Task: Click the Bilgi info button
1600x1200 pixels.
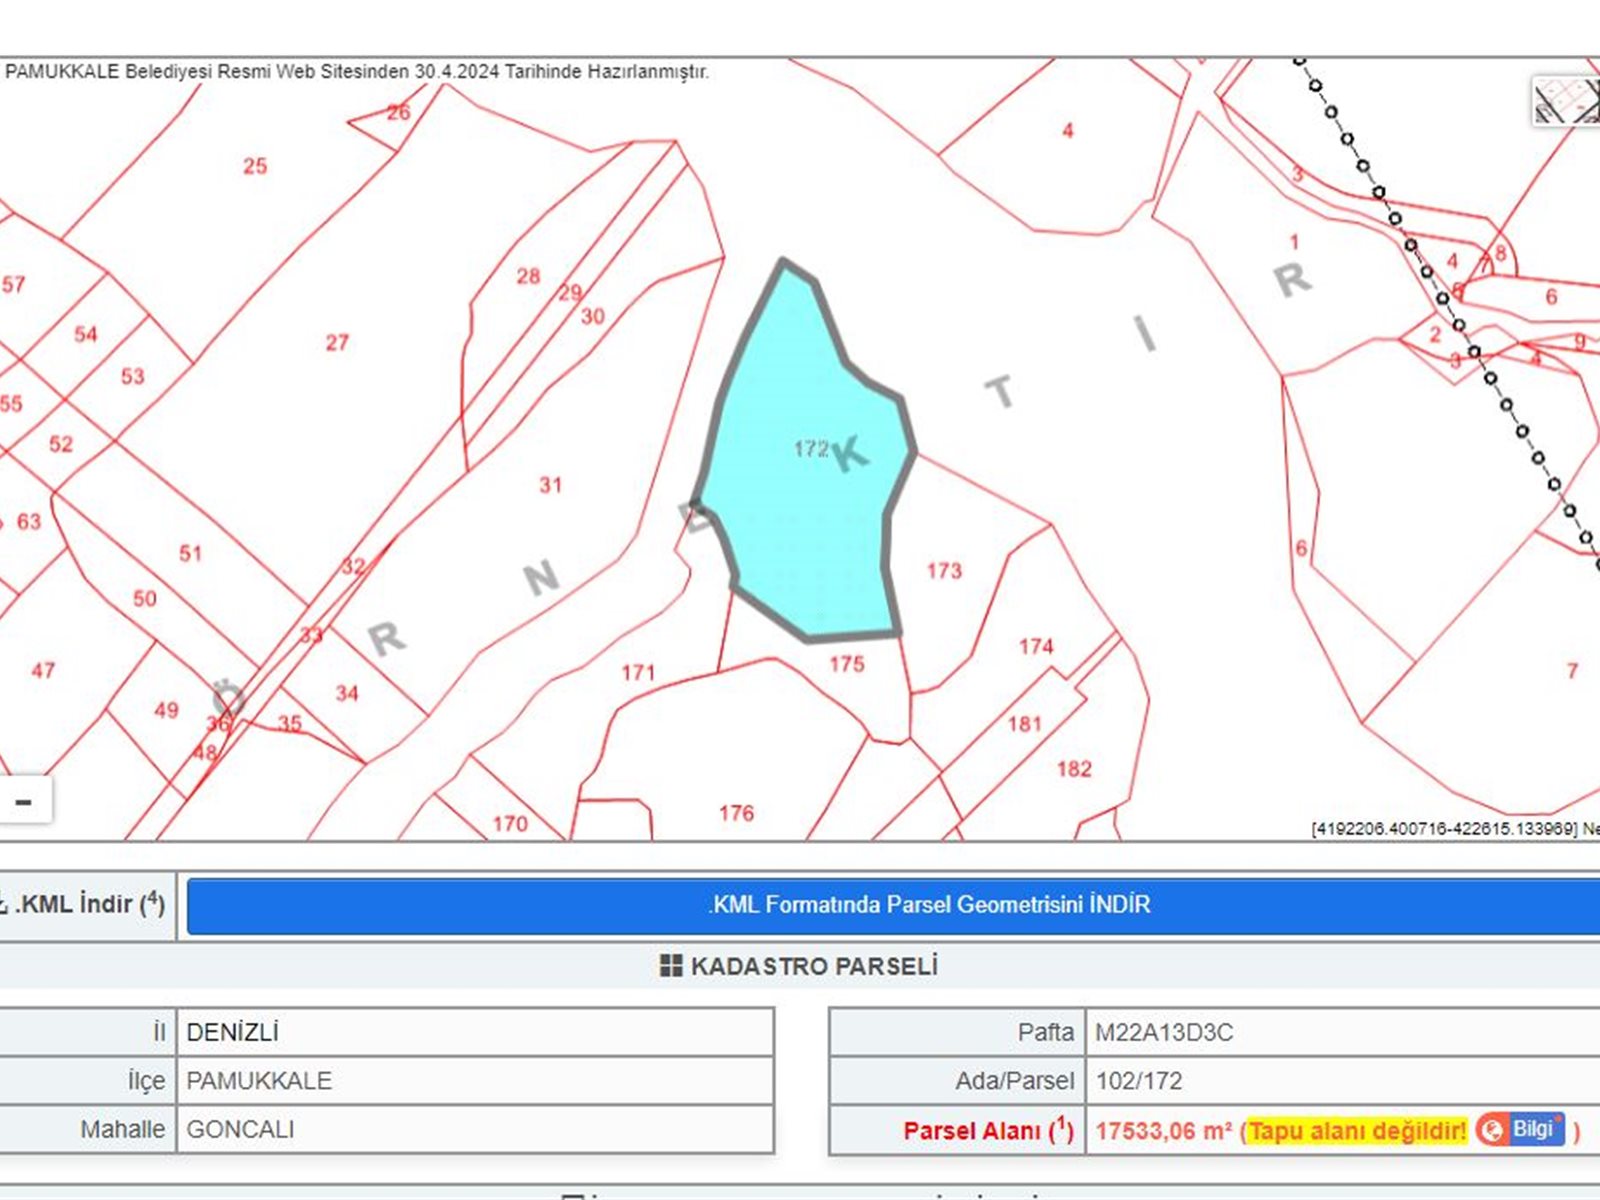Action: coord(1532,1129)
